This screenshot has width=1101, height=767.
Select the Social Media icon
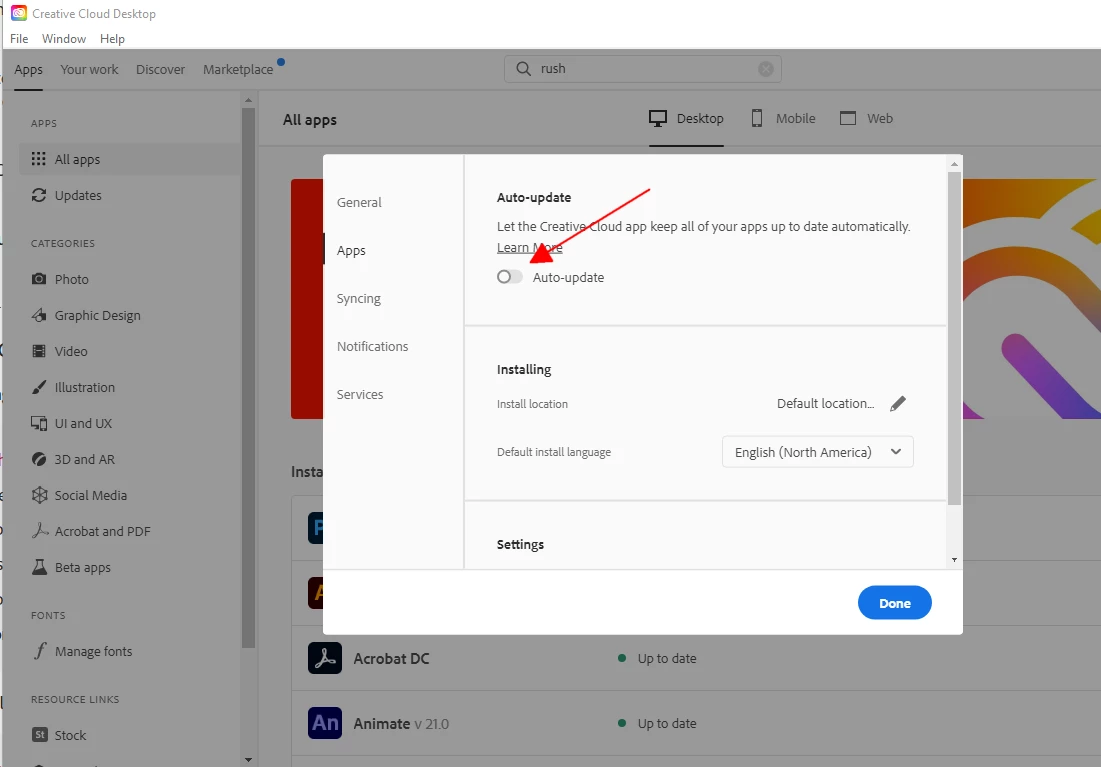pyautogui.click(x=39, y=495)
